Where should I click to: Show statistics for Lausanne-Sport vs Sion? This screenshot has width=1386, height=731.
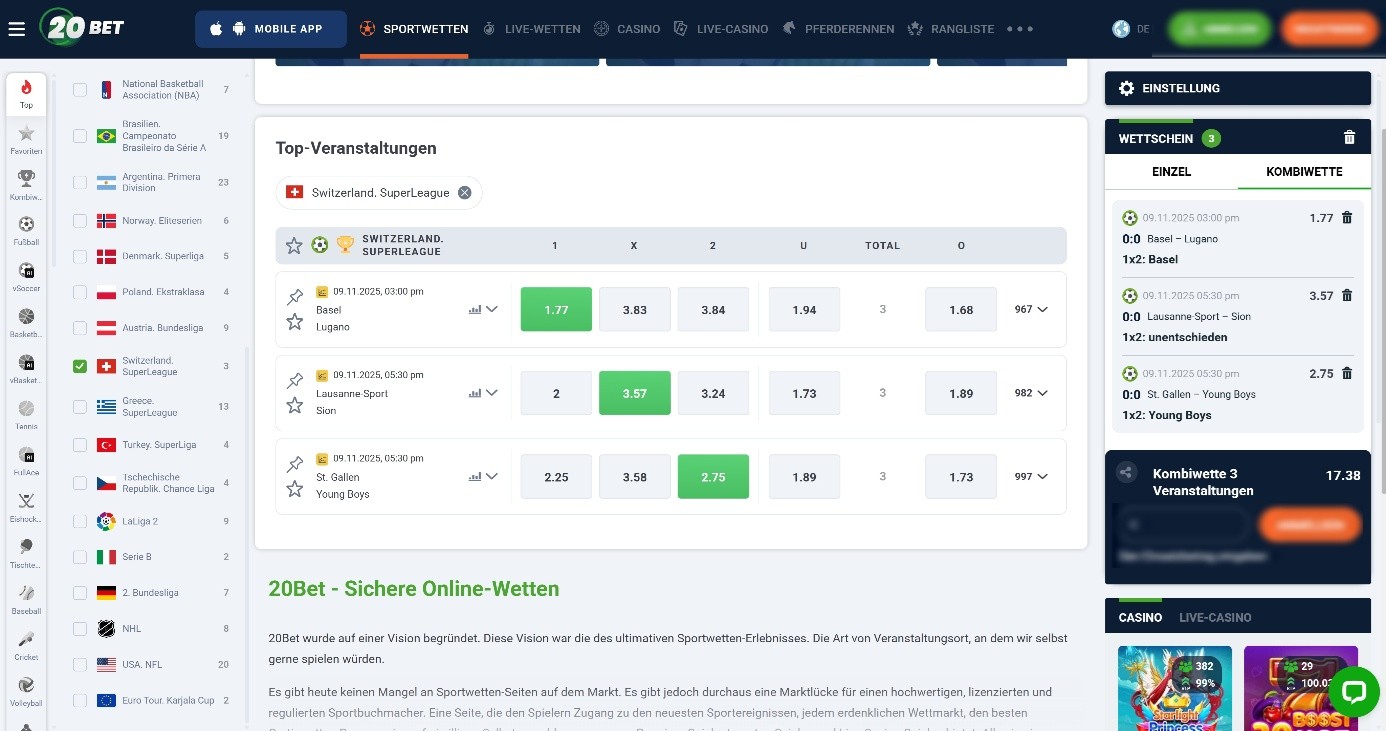pyautogui.click(x=475, y=393)
